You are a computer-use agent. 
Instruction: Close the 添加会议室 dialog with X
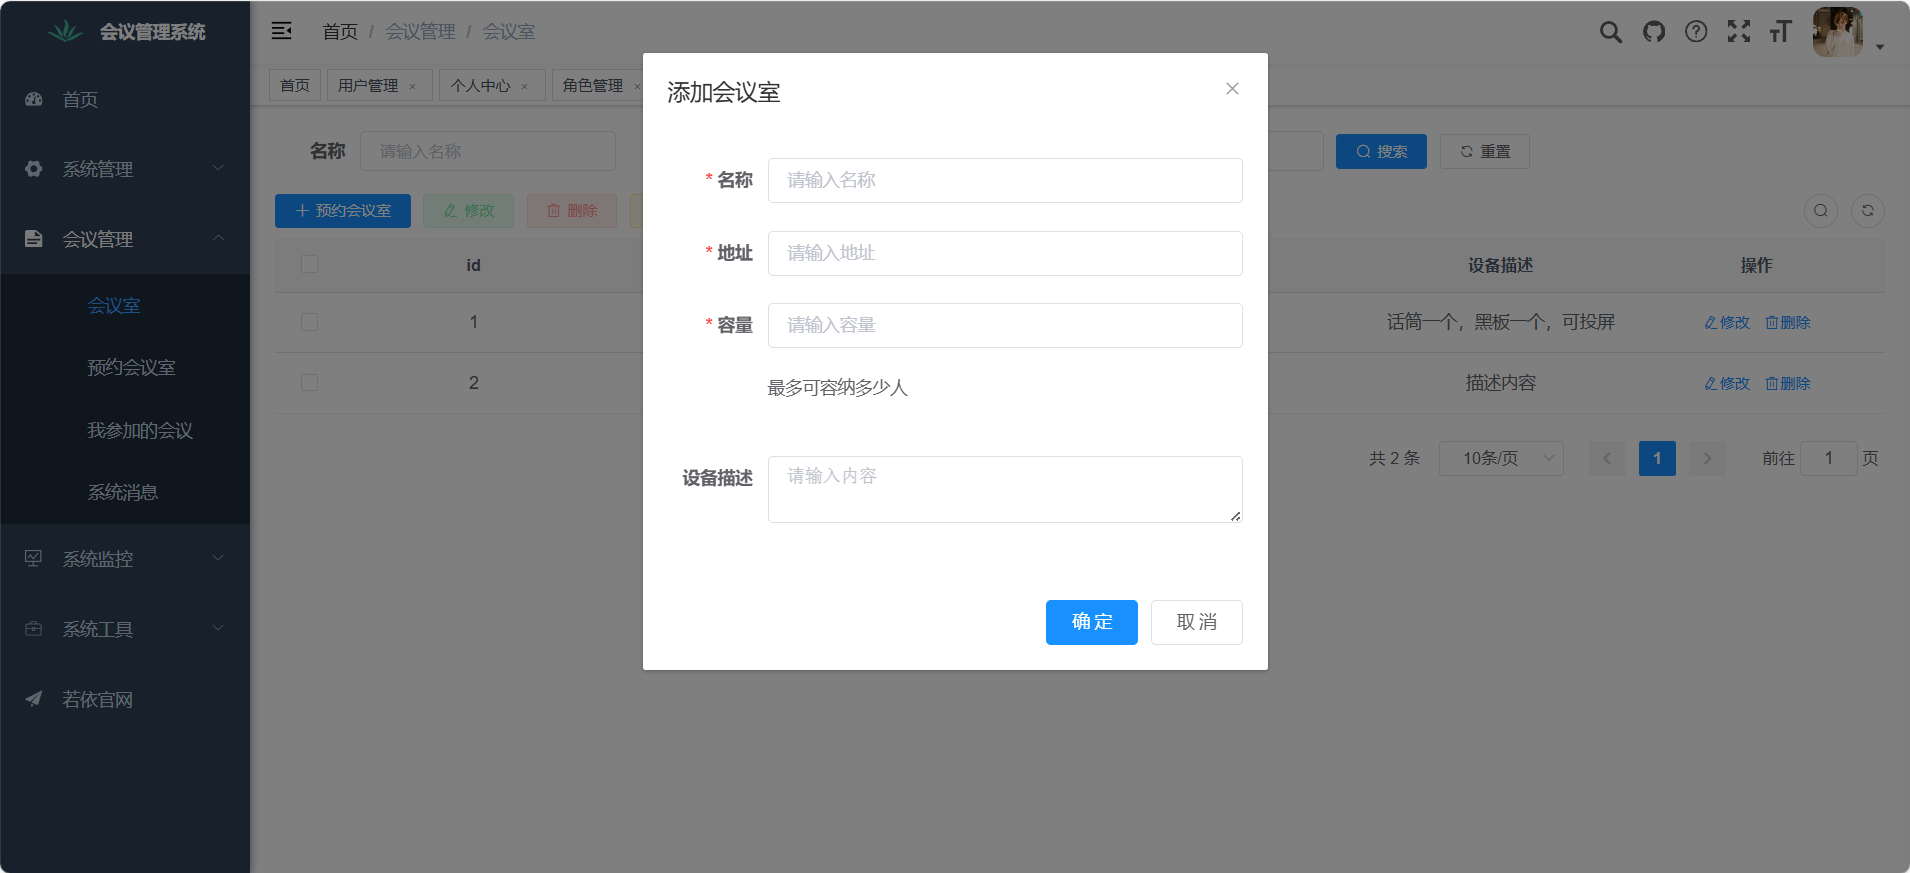[x=1232, y=89]
